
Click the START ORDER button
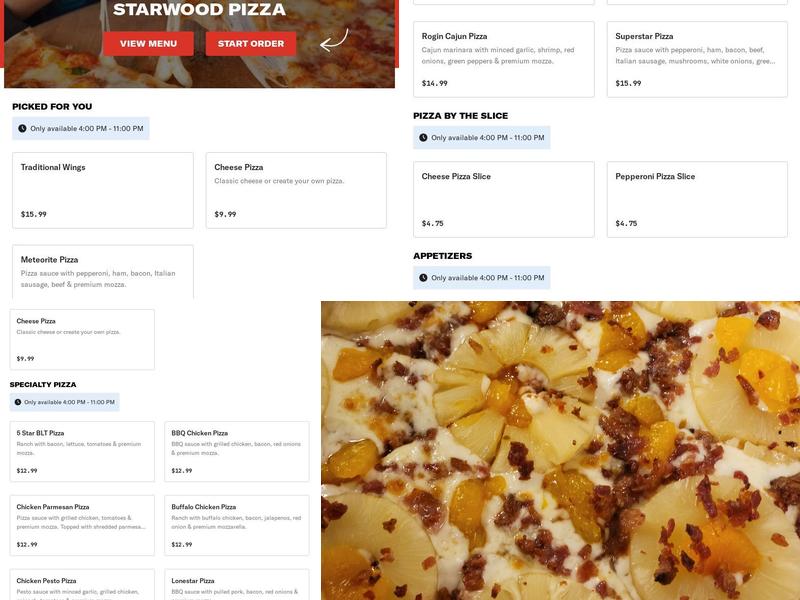click(251, 44)
